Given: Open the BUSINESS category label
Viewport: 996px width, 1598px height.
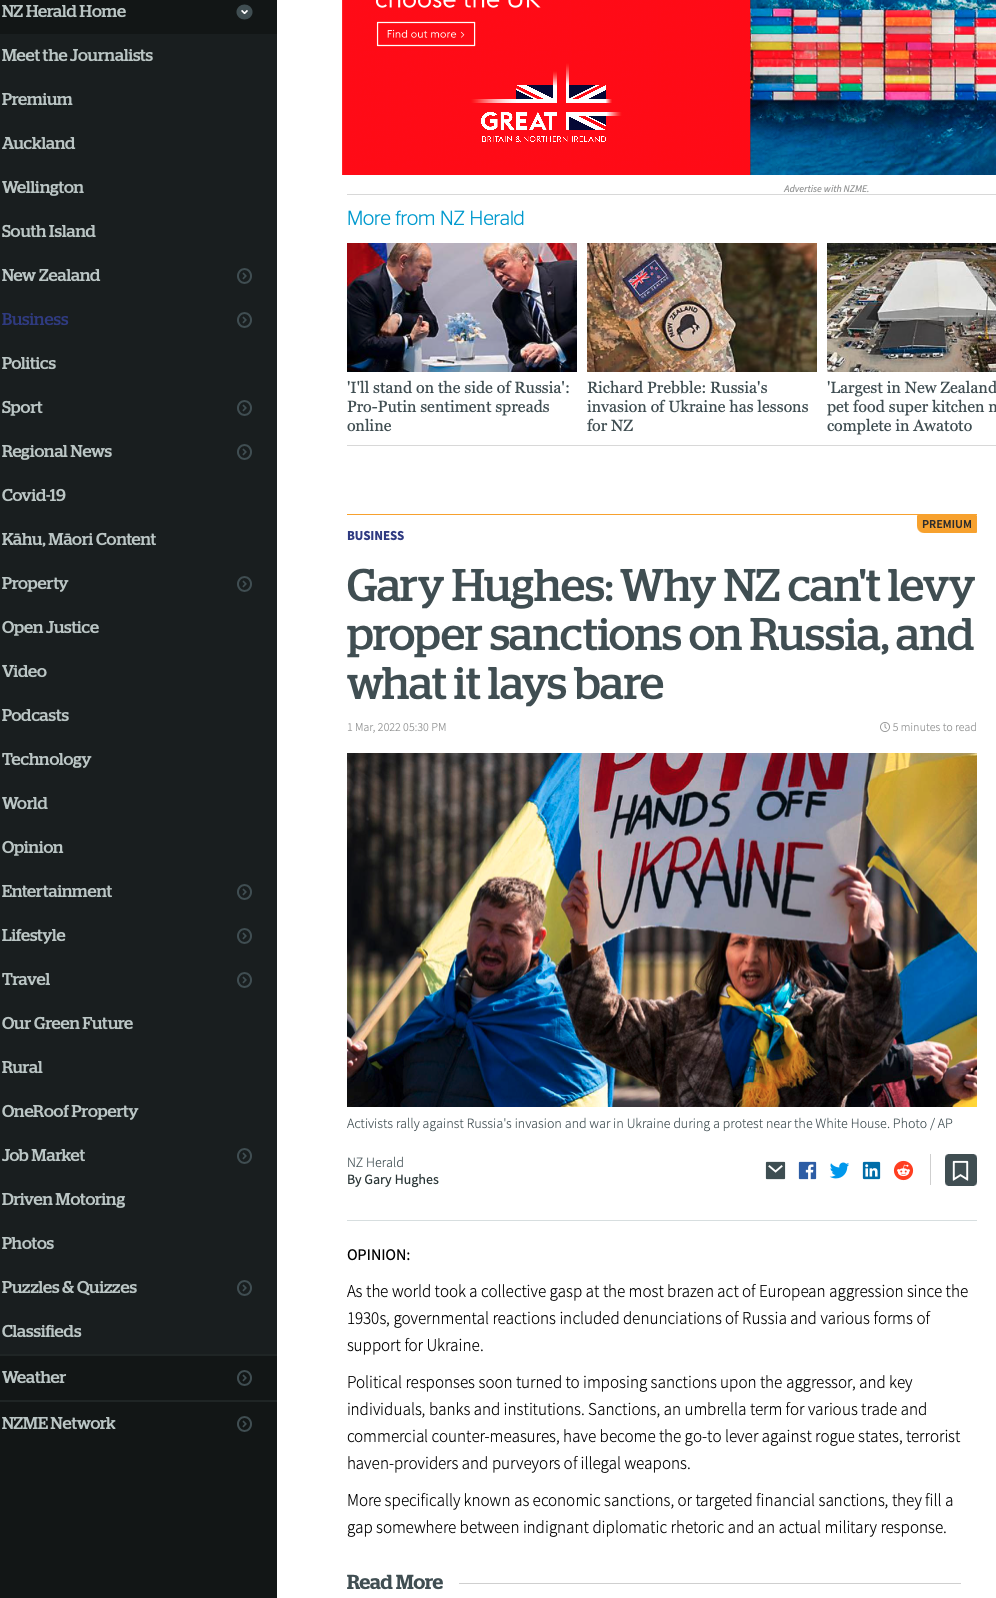Looking at the screenshot, I should tap(376, 536).
